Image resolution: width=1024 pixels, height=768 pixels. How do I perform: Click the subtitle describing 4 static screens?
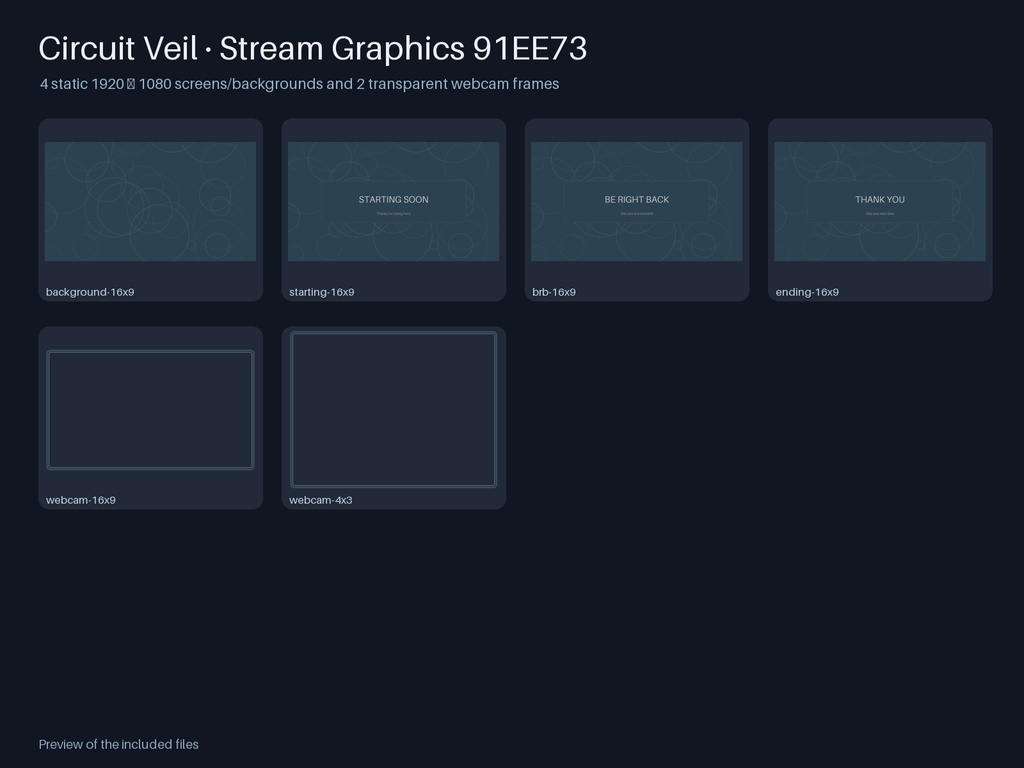click(299, 84)
